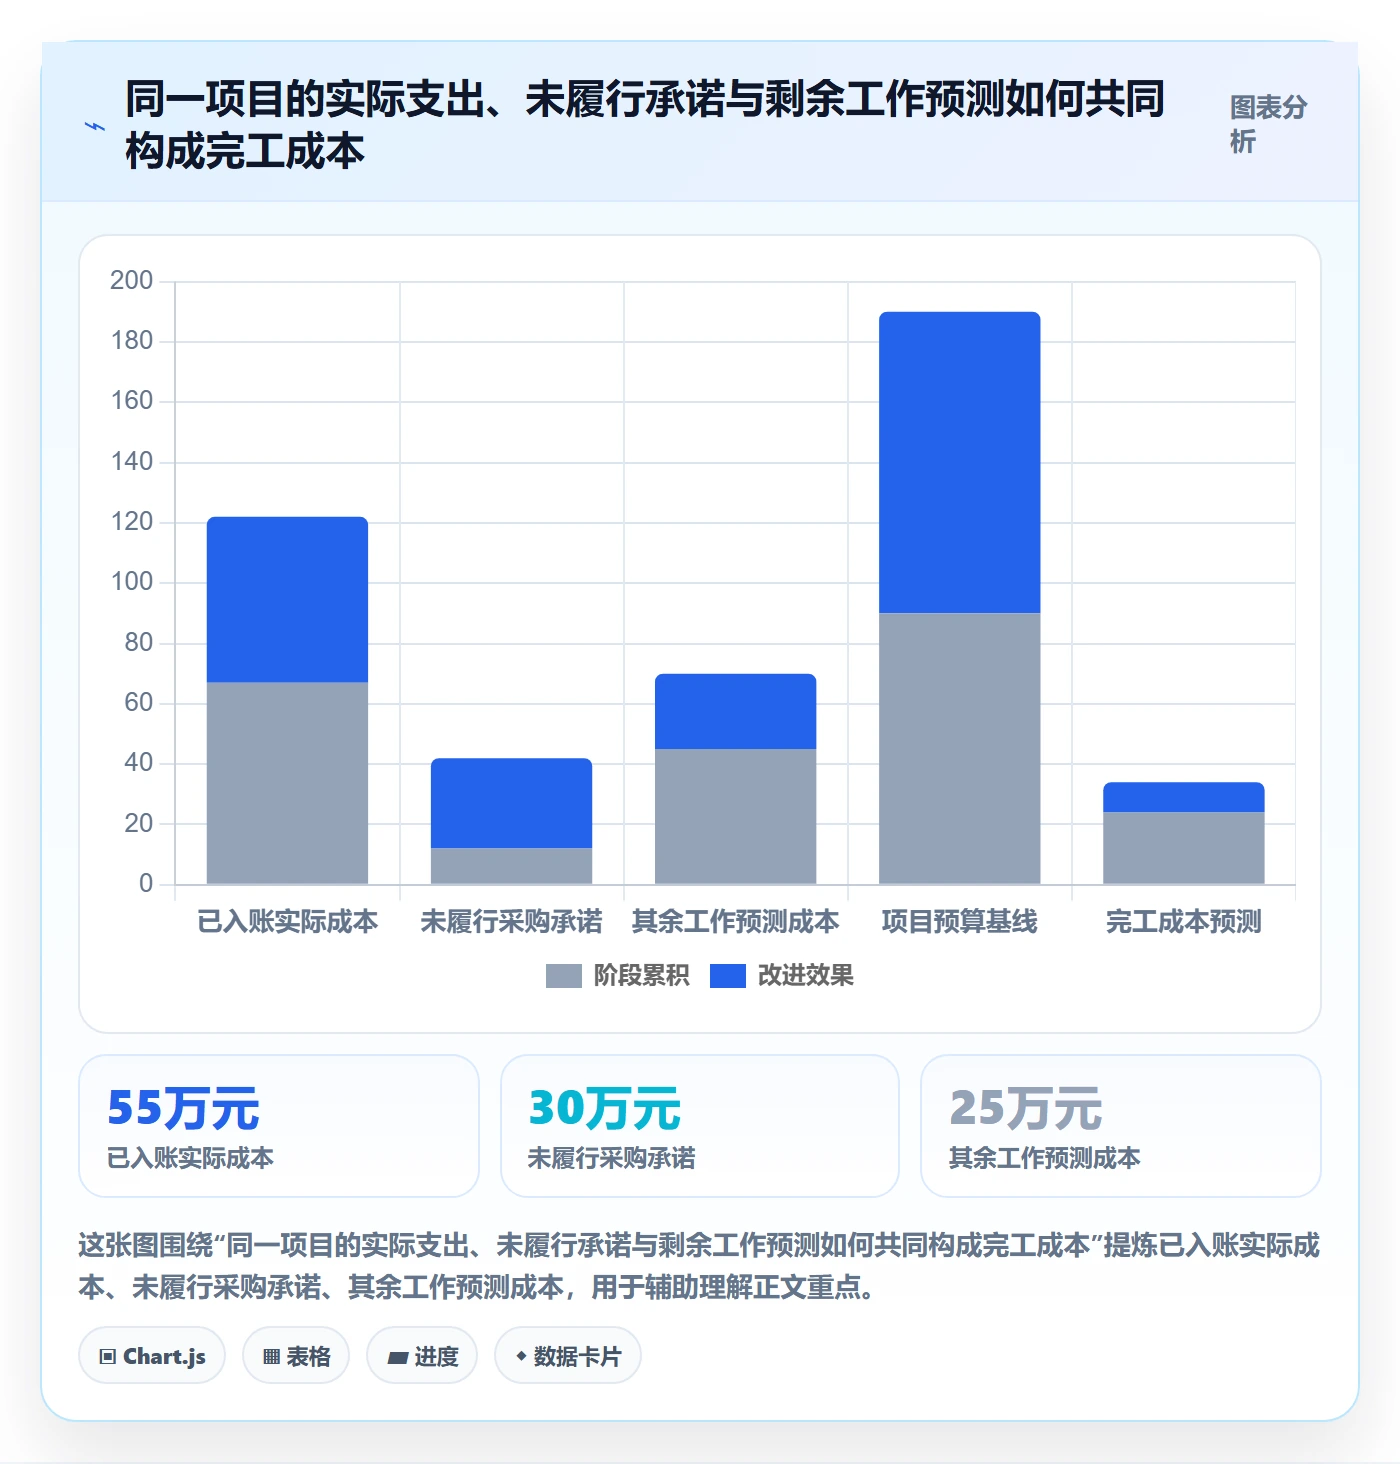
Task: Click the 其余工作预测成本 x-axis label
Action: (735, 921)
